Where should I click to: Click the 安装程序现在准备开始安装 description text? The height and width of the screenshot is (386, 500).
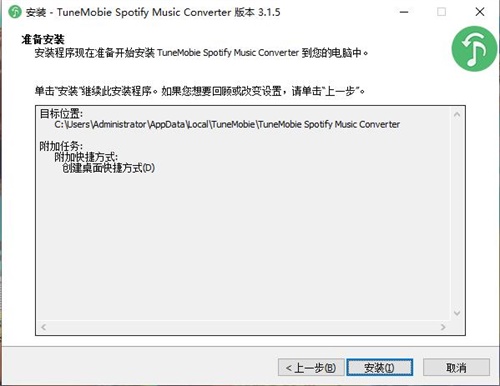pos(201,53)
